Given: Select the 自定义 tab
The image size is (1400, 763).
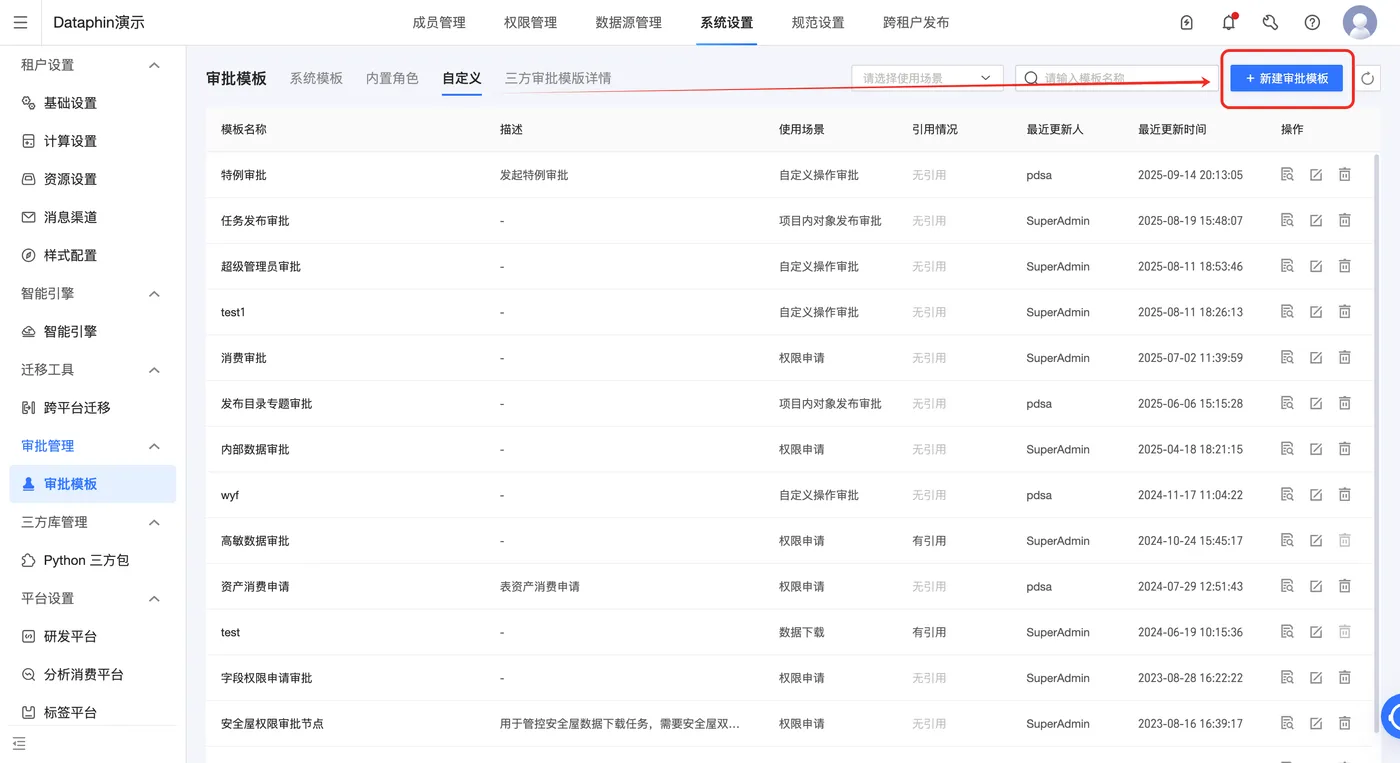Looking at the screenshot, I should pyautogui.click(x=462, y=78).
